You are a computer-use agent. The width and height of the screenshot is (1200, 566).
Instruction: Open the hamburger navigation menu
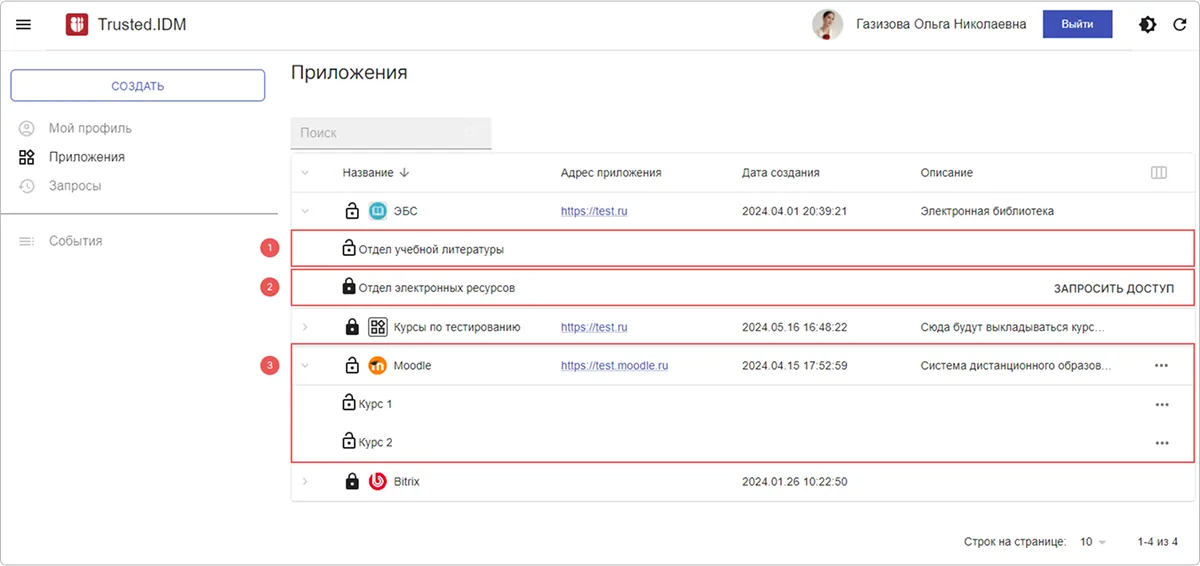[24, 24]
